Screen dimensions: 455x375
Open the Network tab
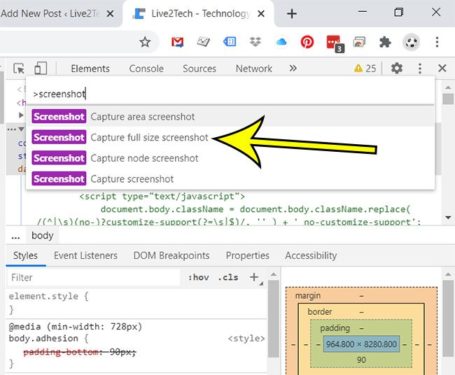coord(254,68)
